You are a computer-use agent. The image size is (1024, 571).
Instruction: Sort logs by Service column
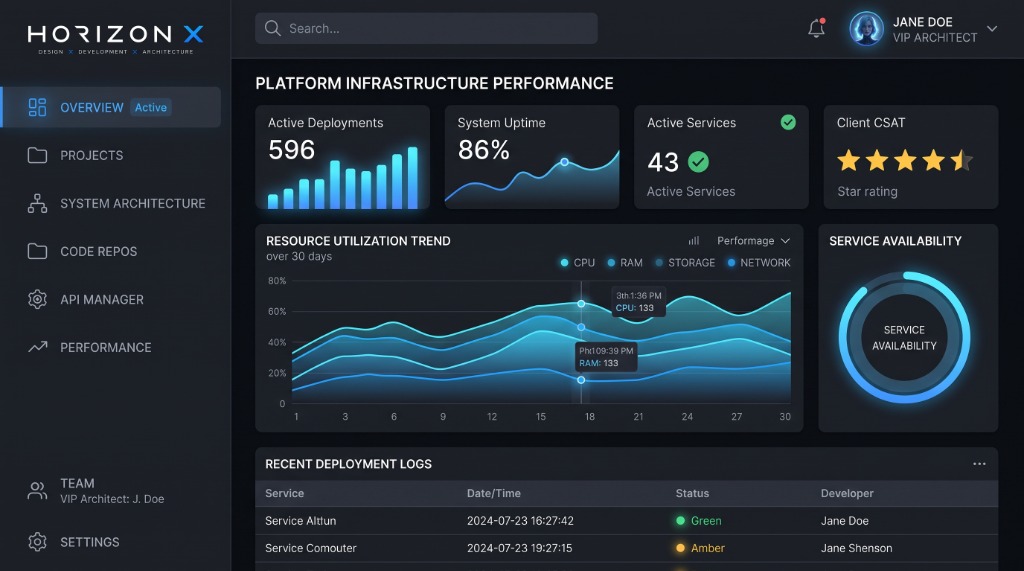(x=284, y=493)
